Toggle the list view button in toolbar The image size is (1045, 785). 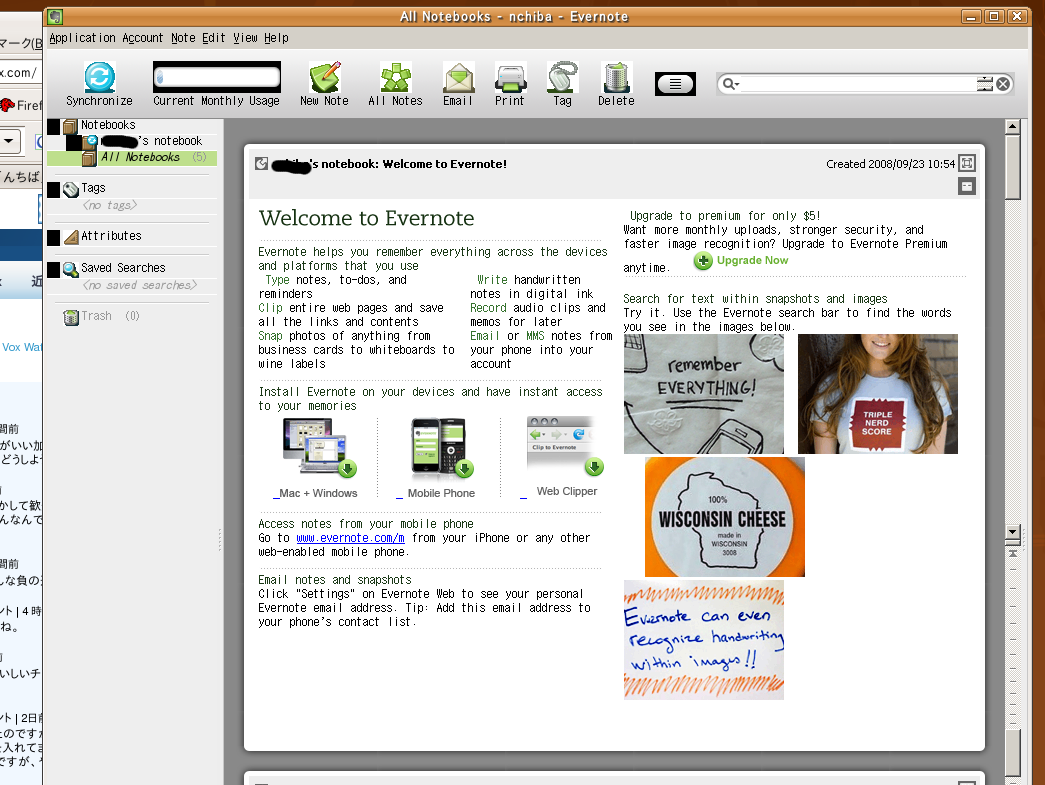[675, 84]
